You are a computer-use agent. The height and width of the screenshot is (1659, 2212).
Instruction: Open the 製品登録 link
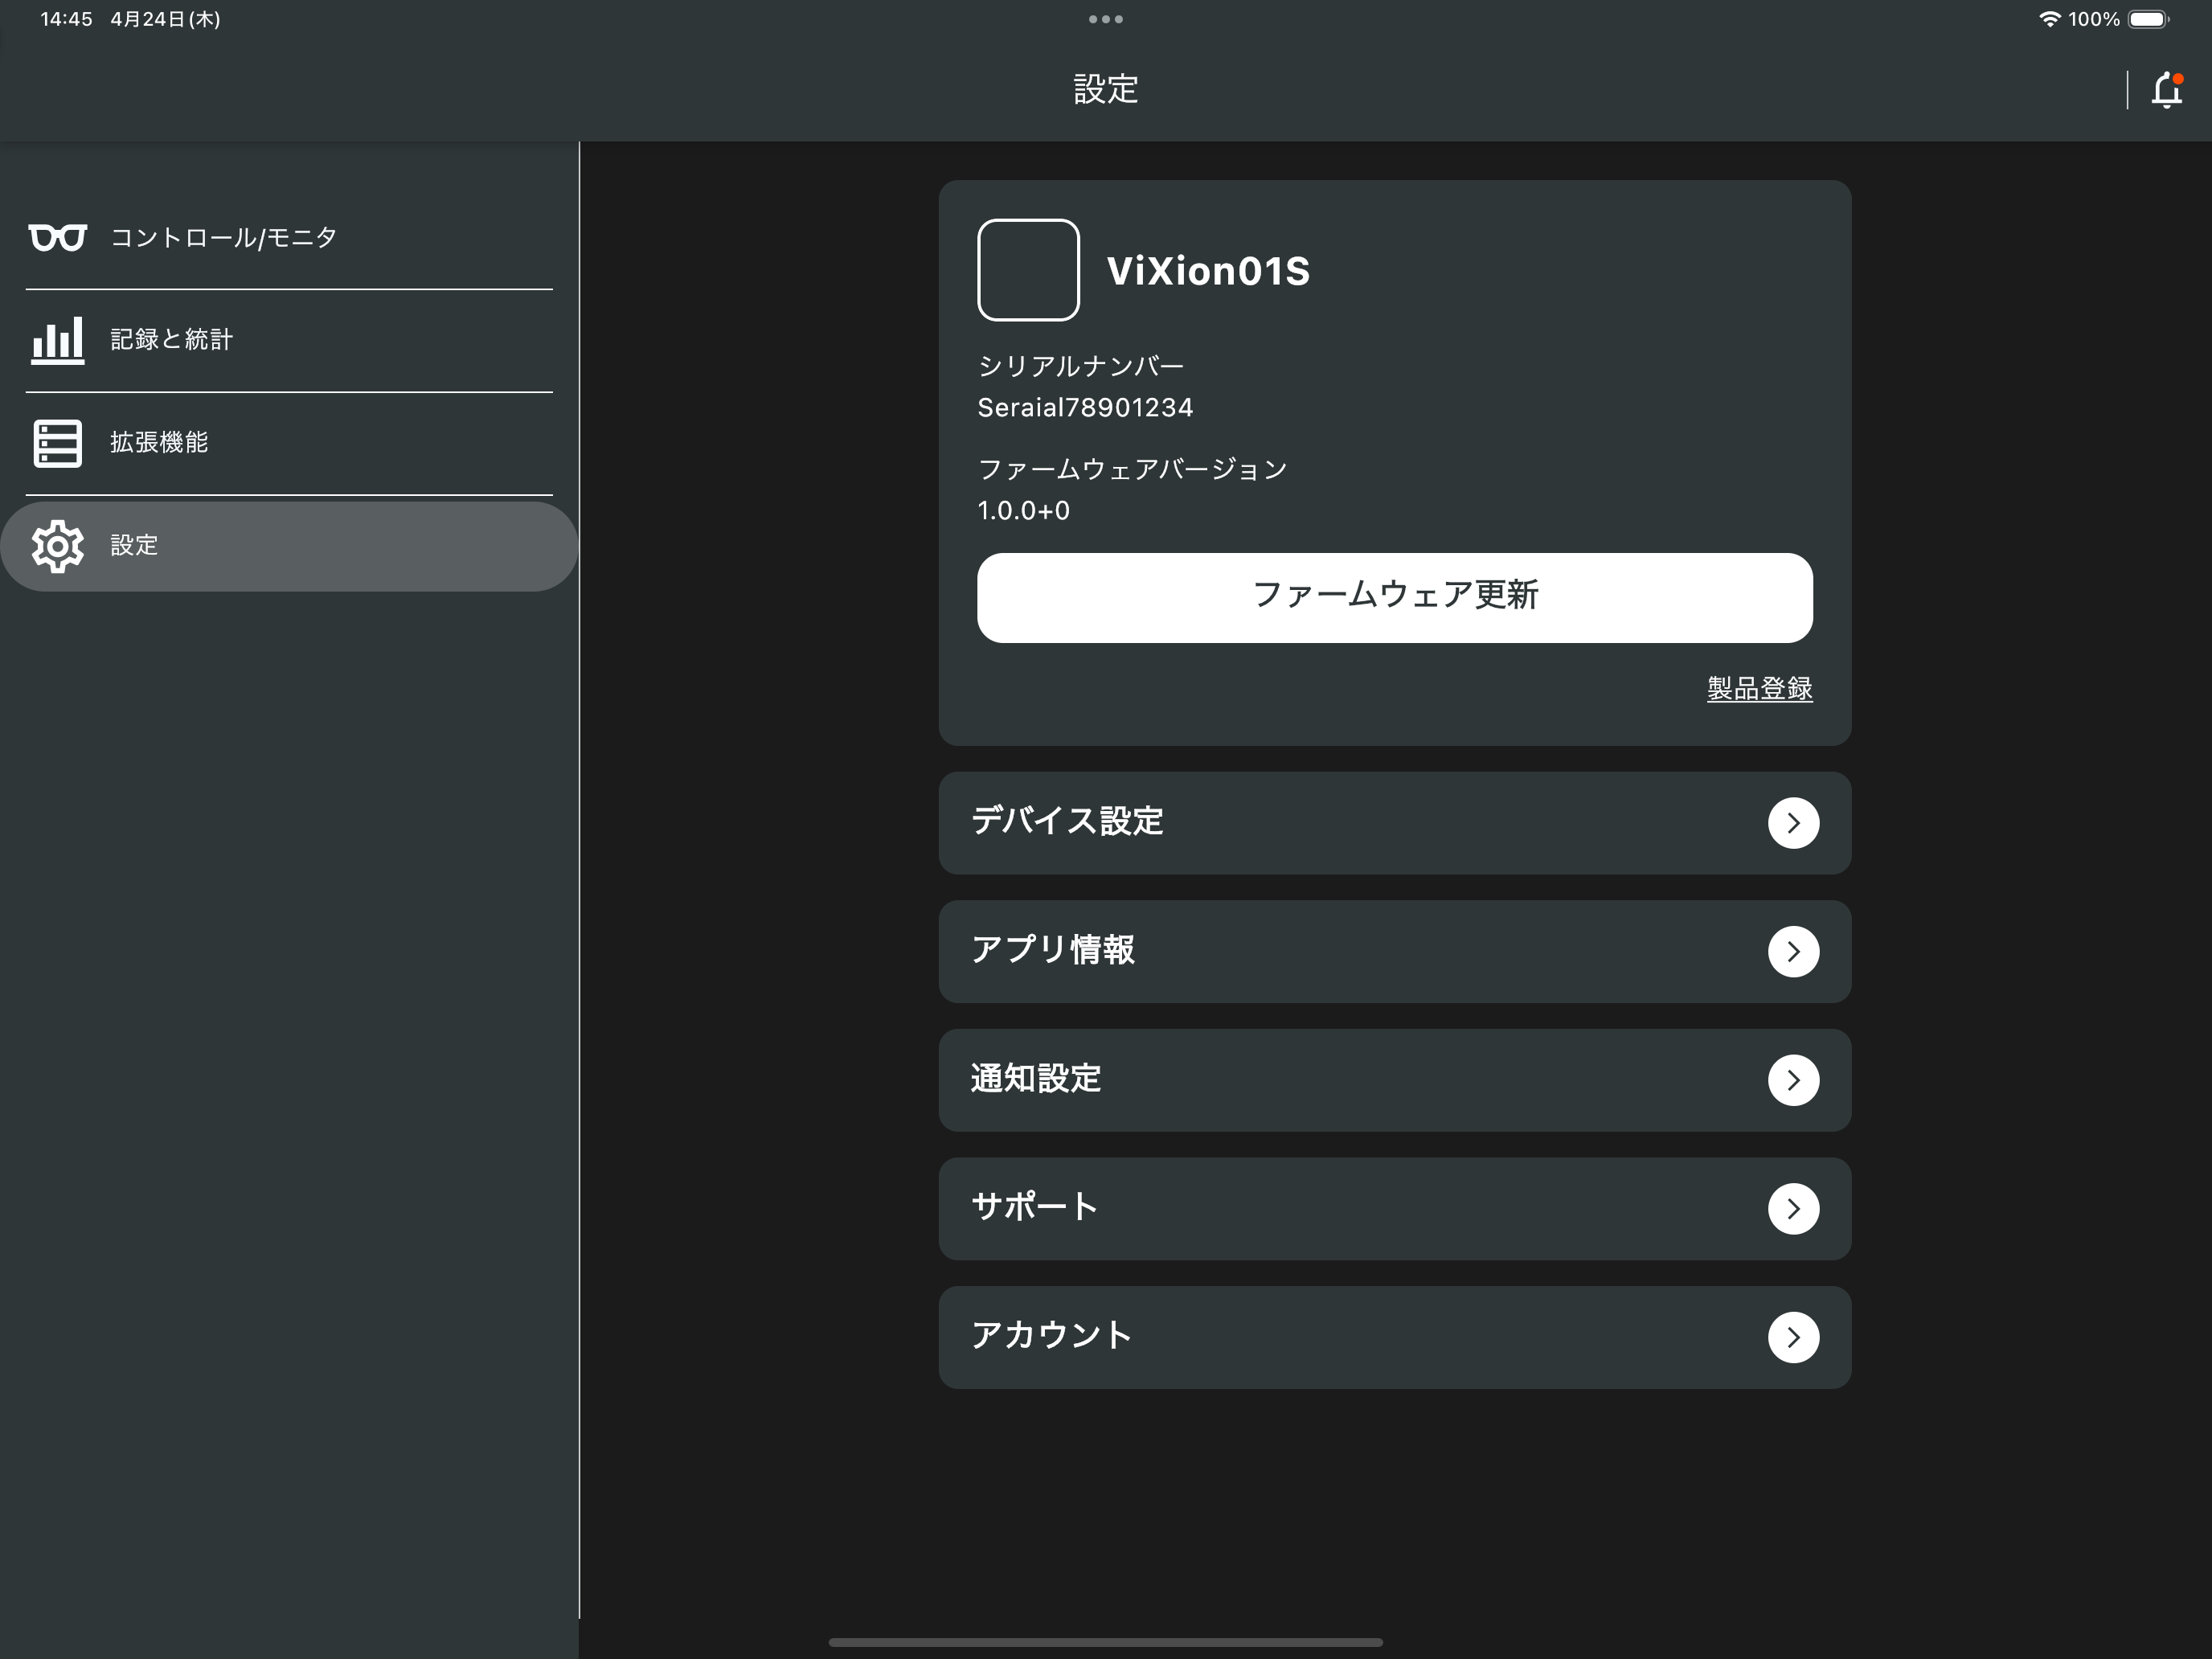coord(1759,689)
